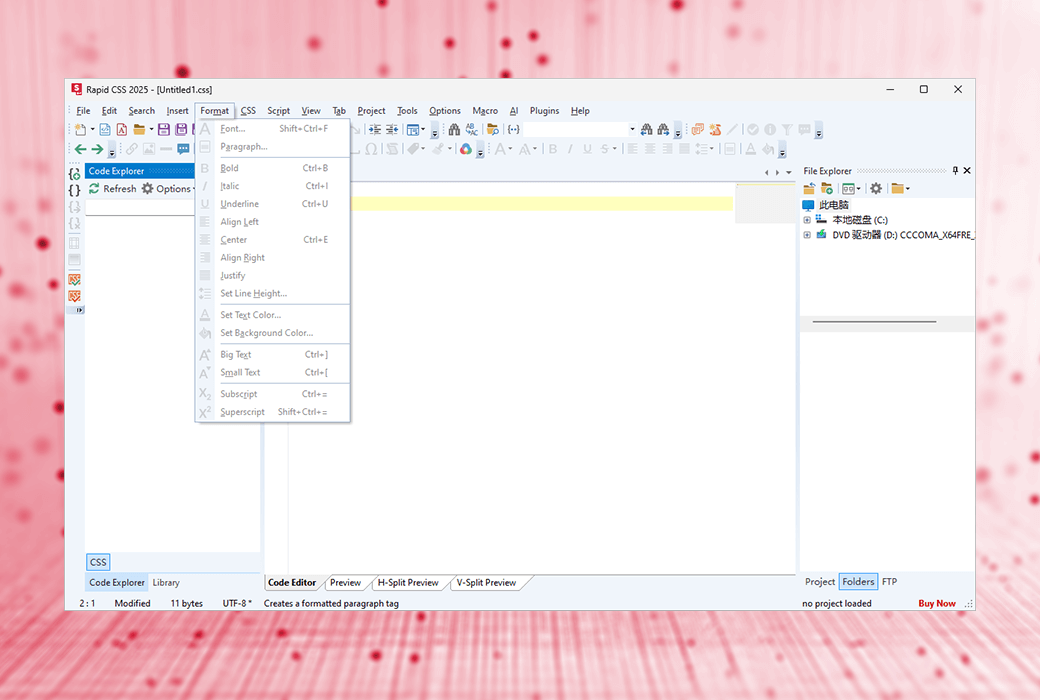Switch to the FTP tab

[889, 582]
